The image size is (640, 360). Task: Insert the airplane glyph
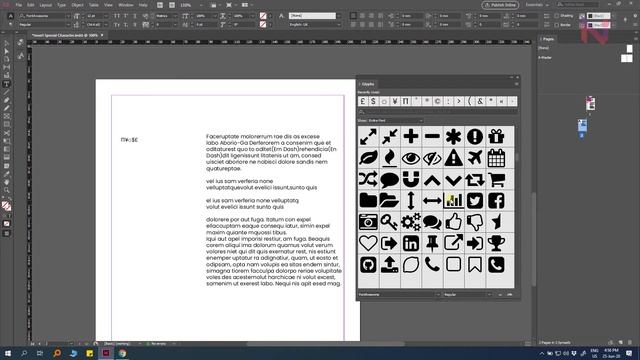point(475,158)
